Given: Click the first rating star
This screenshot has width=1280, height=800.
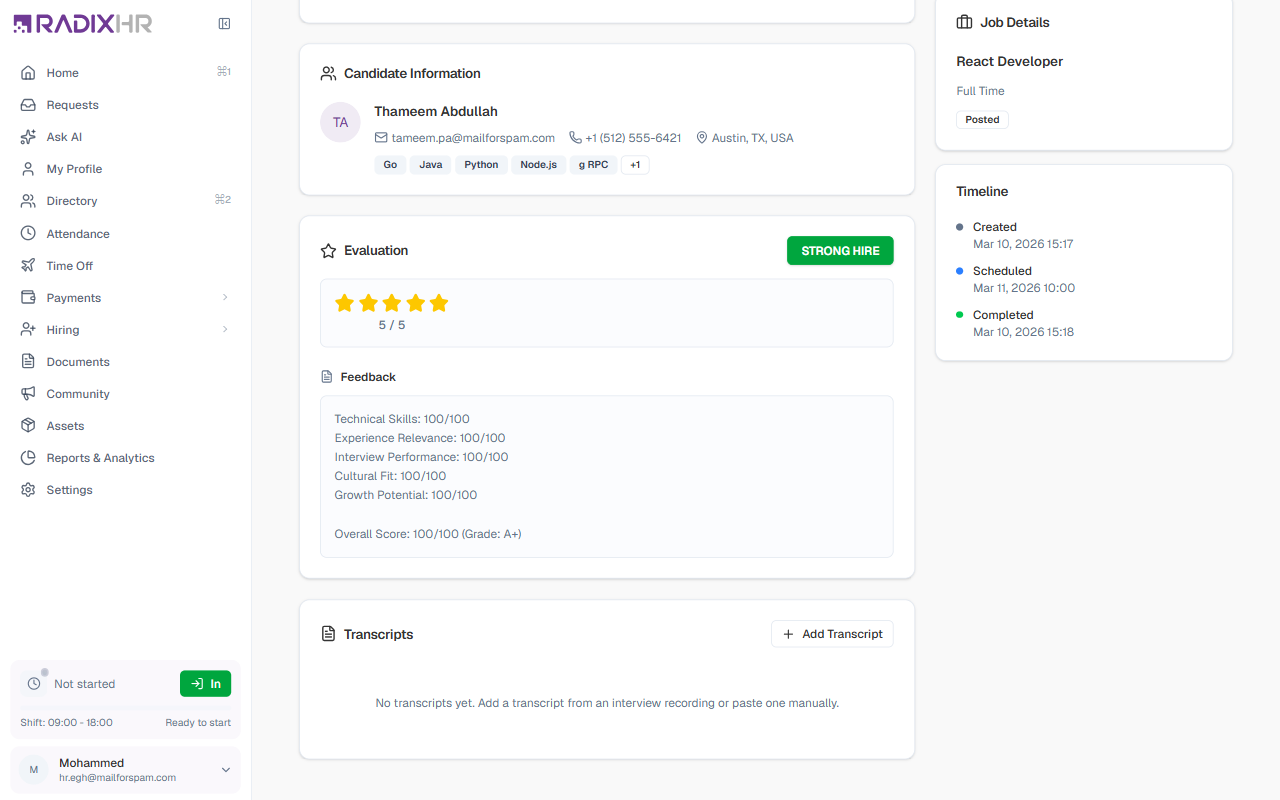Looking at the screenshot, I should tap(345, 303).
